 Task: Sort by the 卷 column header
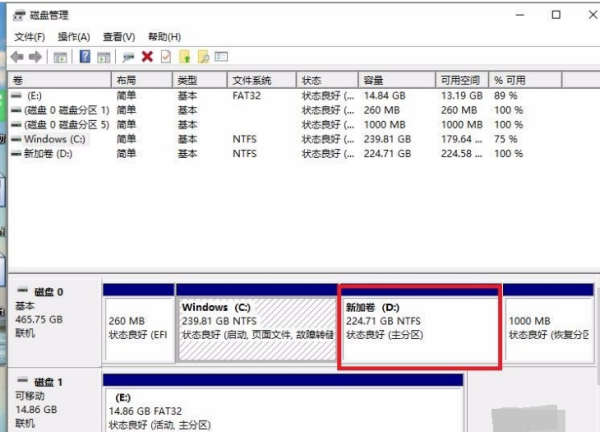pos(60,80)
